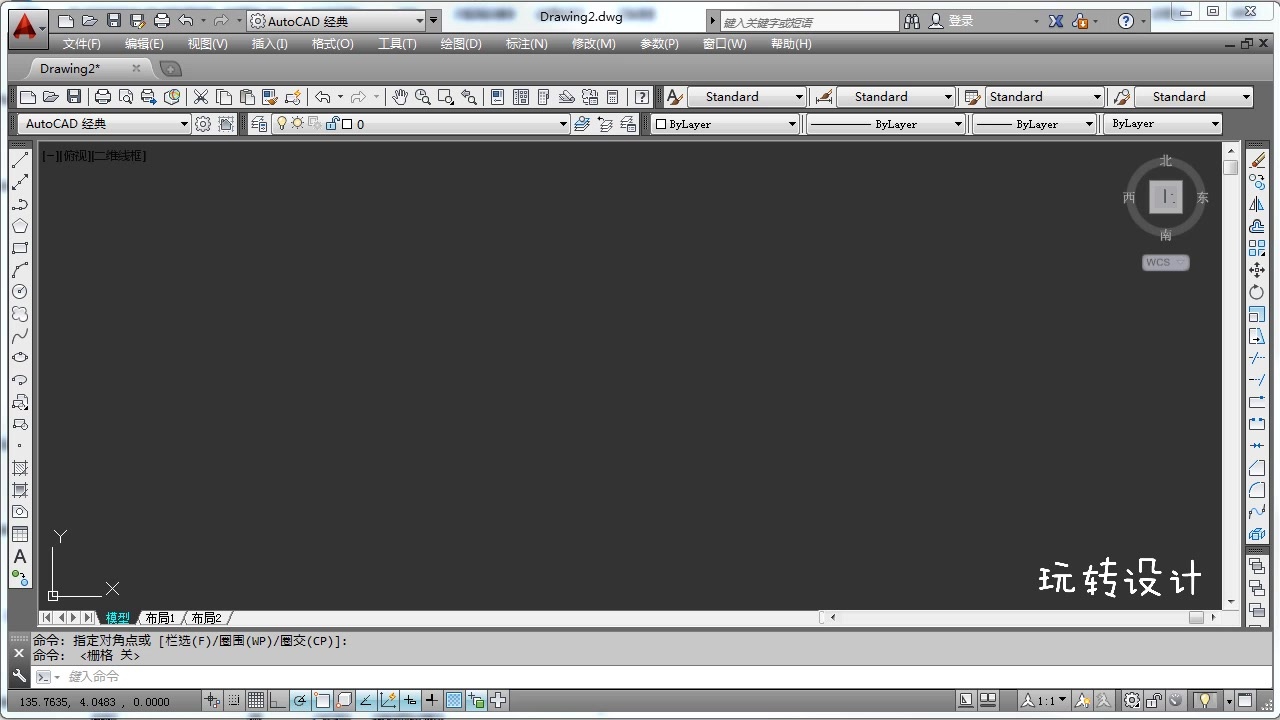Select the Rotate modify tool
The width and height of the screenshot is (1280, 720).
(1258, 292)
